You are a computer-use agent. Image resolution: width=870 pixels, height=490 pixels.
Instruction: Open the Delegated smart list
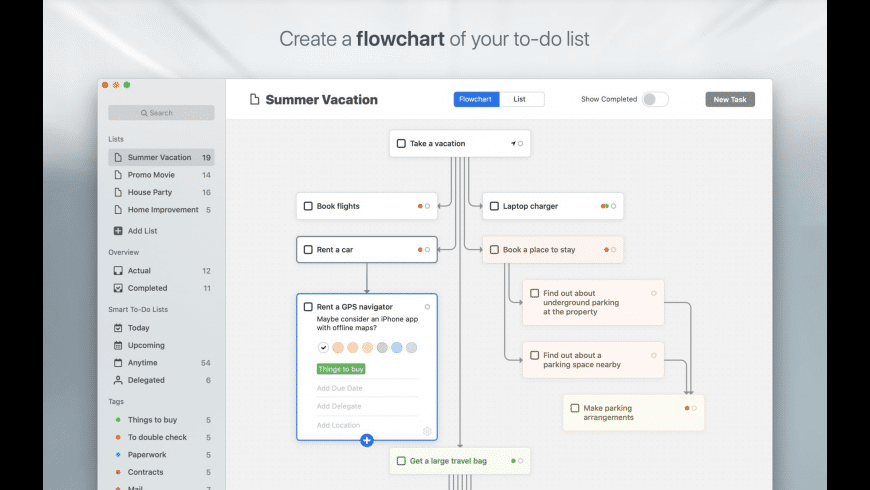pyautogui.click(x=148, y=380)
